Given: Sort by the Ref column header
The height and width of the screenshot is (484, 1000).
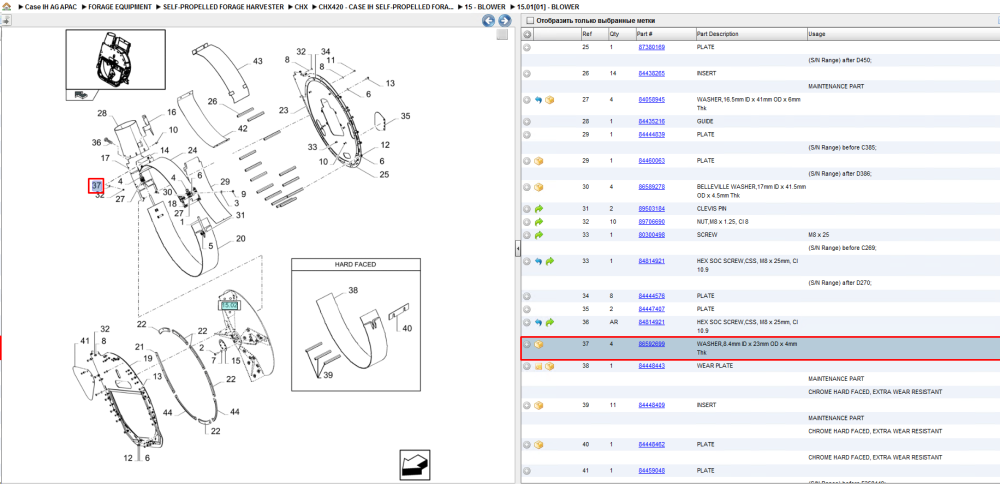Looking at the screenshot, I should tap(587, 34).
